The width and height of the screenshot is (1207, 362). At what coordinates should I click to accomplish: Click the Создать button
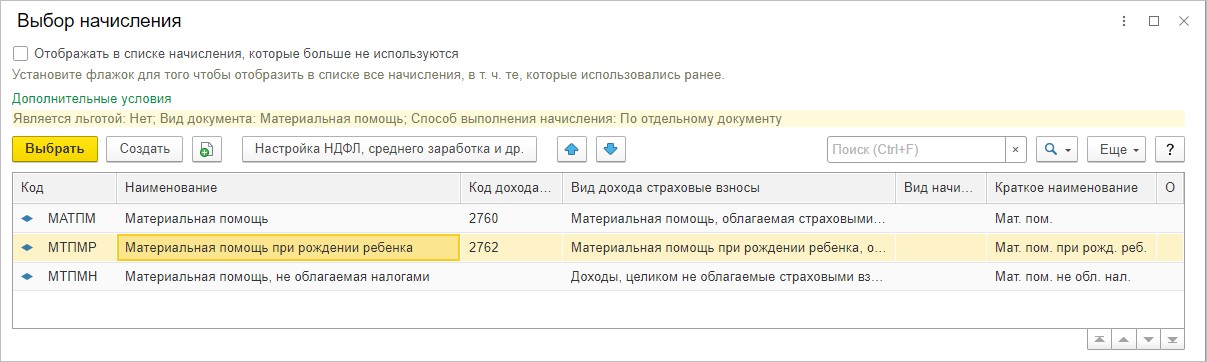click(x=144, y=149)
